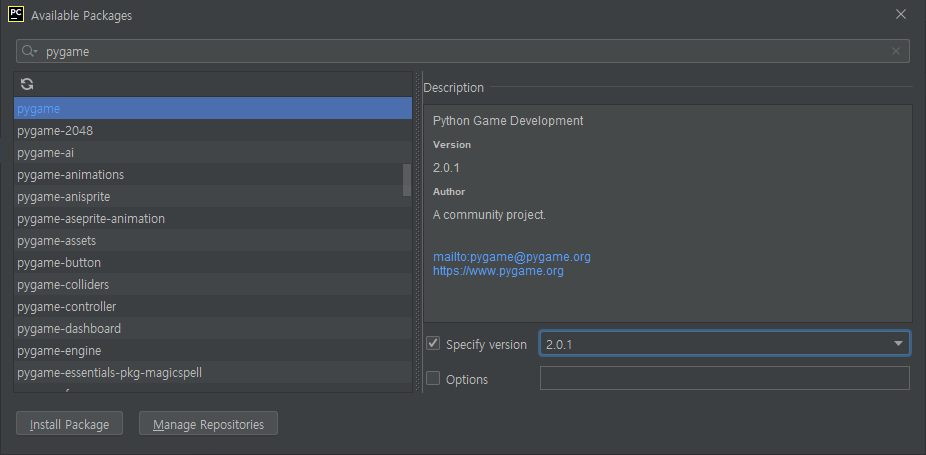This screenshot has height=455, width=926.
Task: Uncheck the Specify version checkbox
Action: [x=433, y=343]
